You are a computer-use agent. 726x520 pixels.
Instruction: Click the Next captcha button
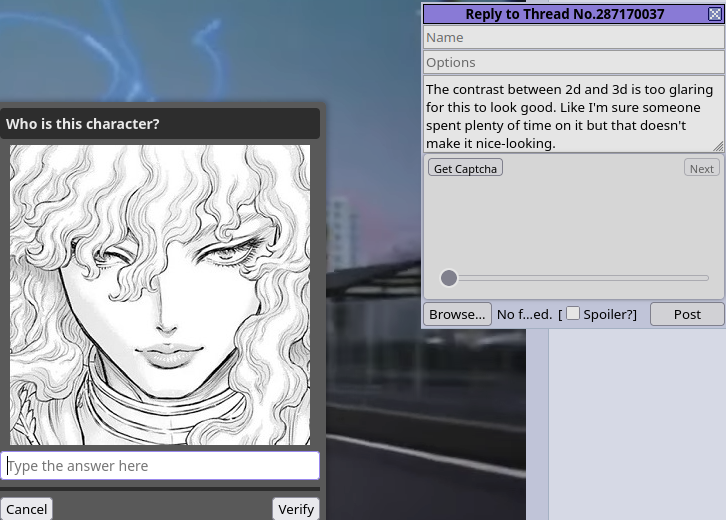[702, 168]
